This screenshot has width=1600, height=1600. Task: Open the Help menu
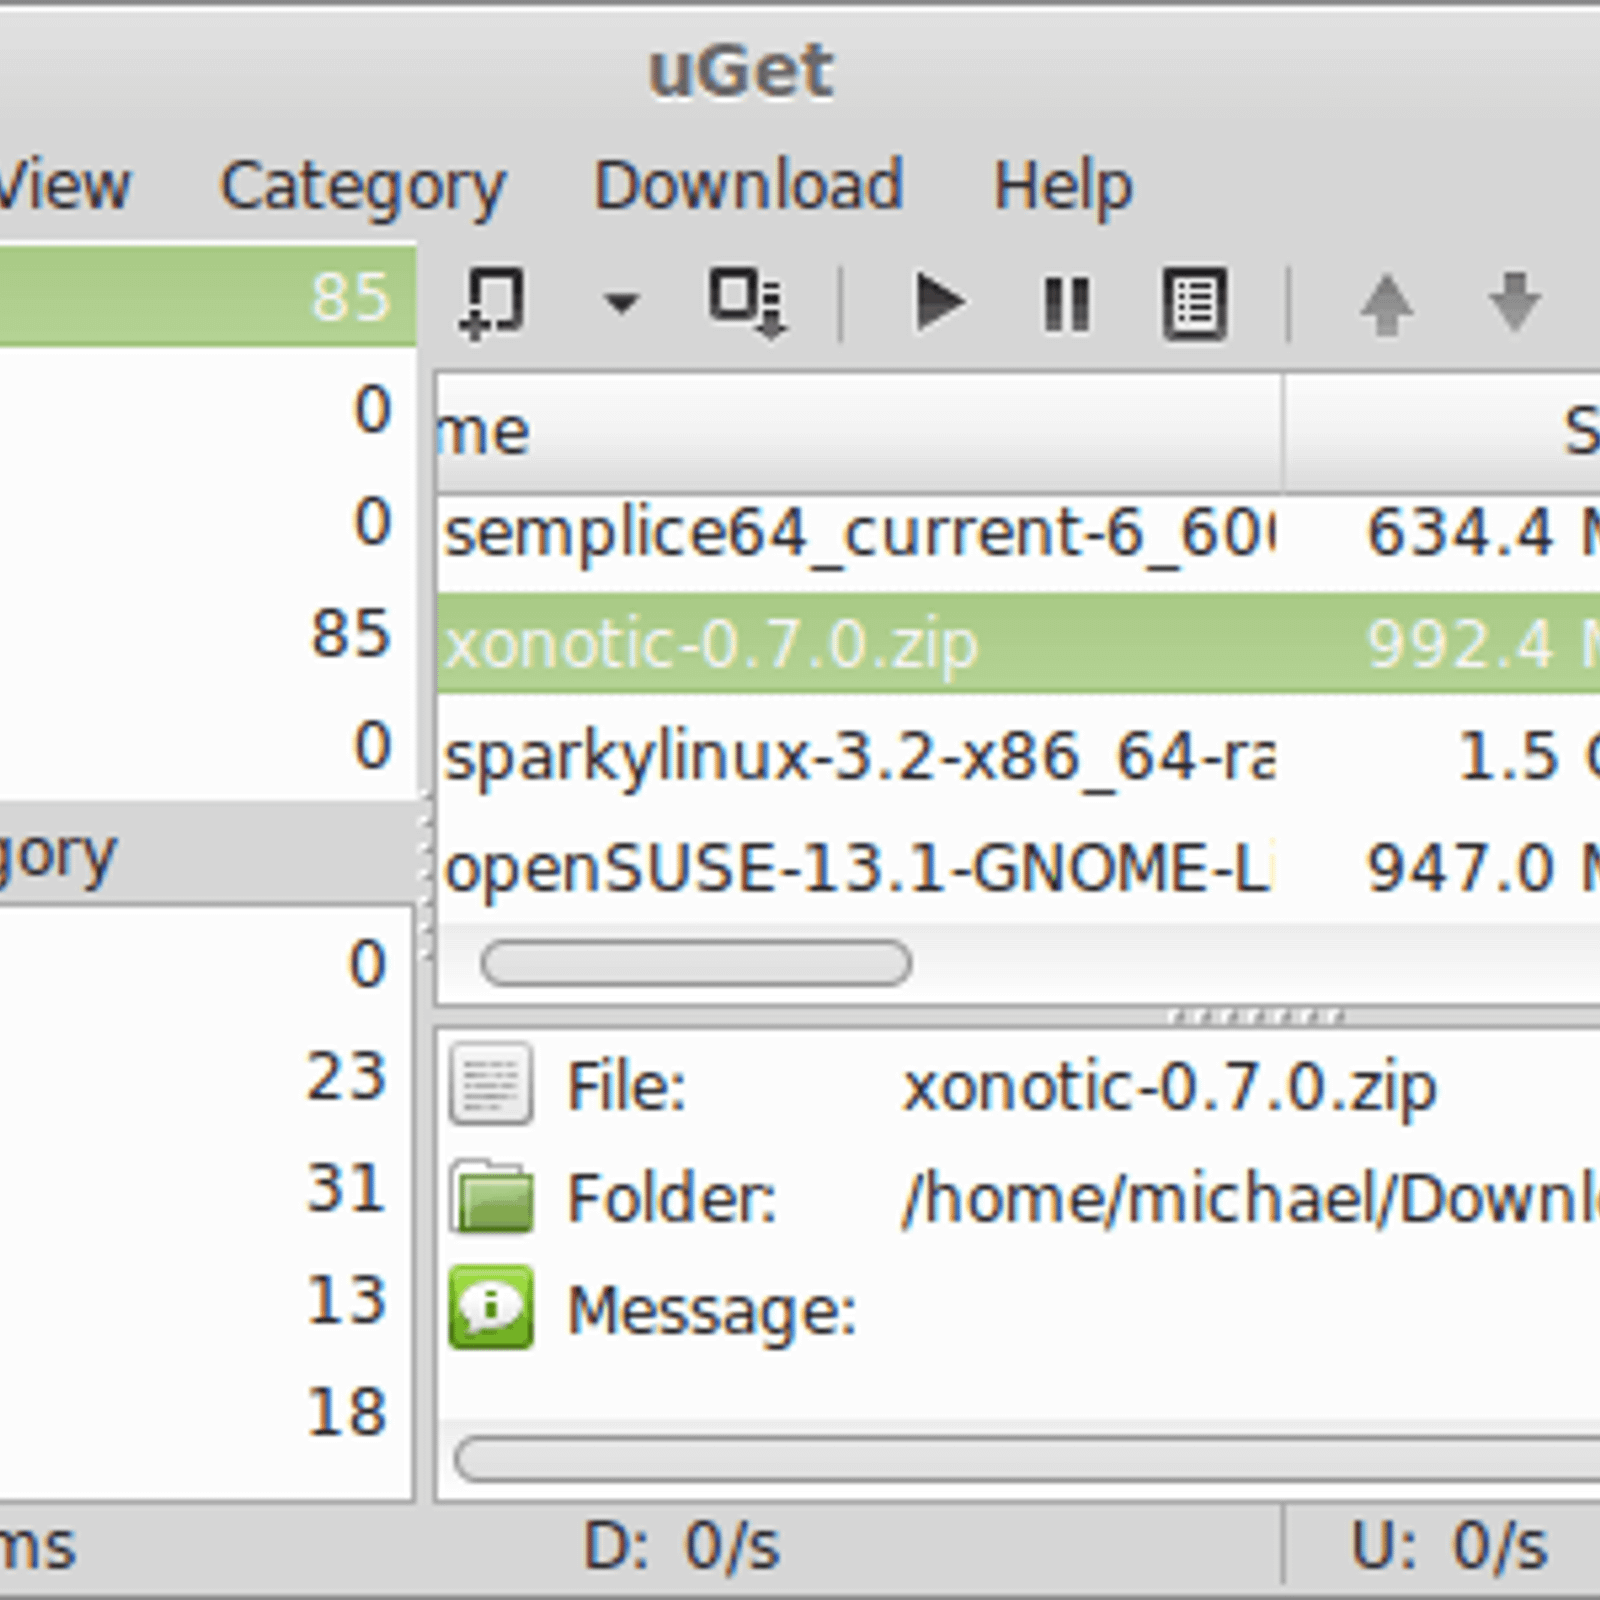click(x=1062, y=187)
